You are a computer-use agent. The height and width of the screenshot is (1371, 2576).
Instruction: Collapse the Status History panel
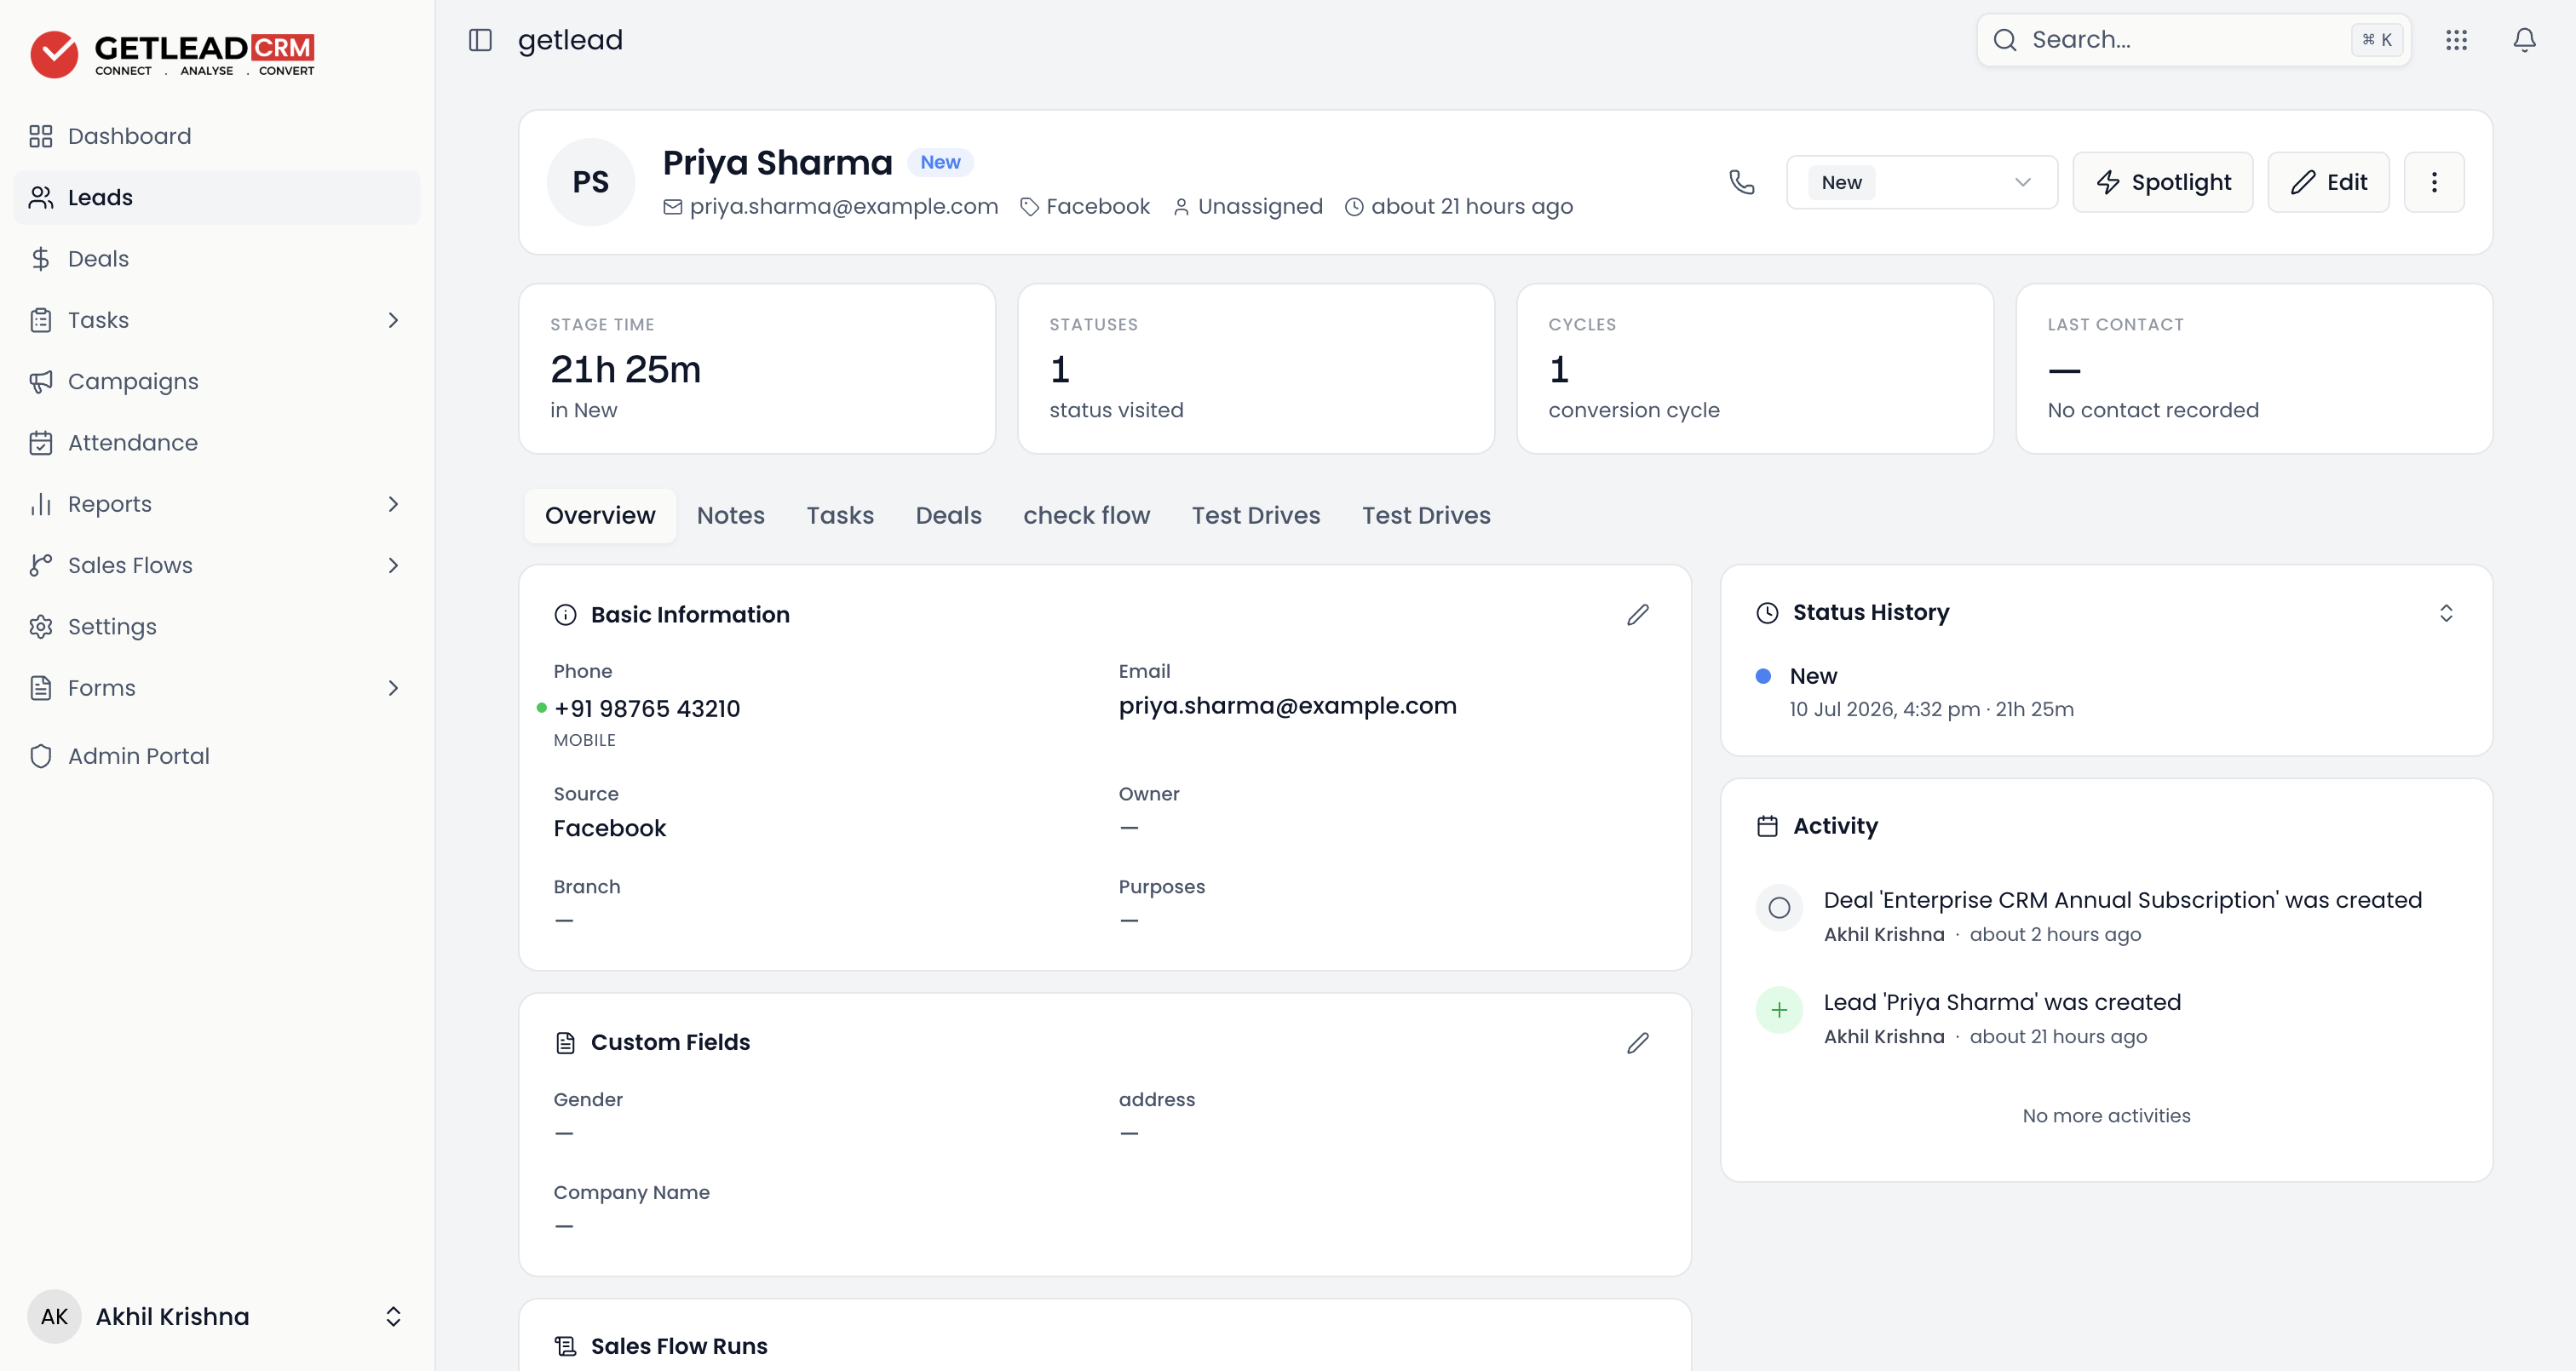click(2446, 613)
